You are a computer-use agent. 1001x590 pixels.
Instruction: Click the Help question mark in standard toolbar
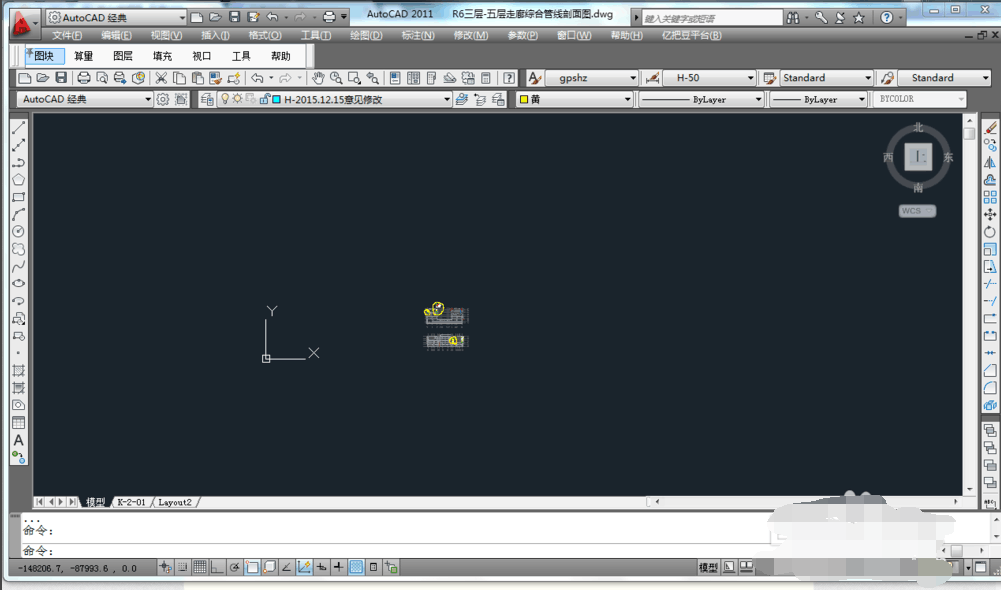[509, 78]
